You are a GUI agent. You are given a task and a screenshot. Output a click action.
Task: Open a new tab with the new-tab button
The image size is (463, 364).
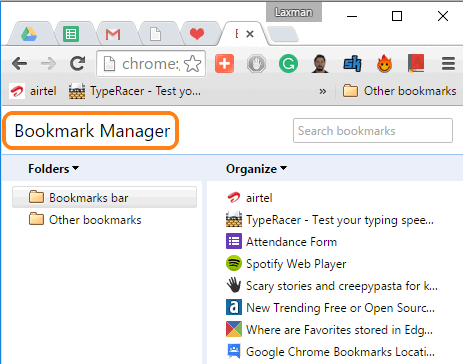pos(283,34)
